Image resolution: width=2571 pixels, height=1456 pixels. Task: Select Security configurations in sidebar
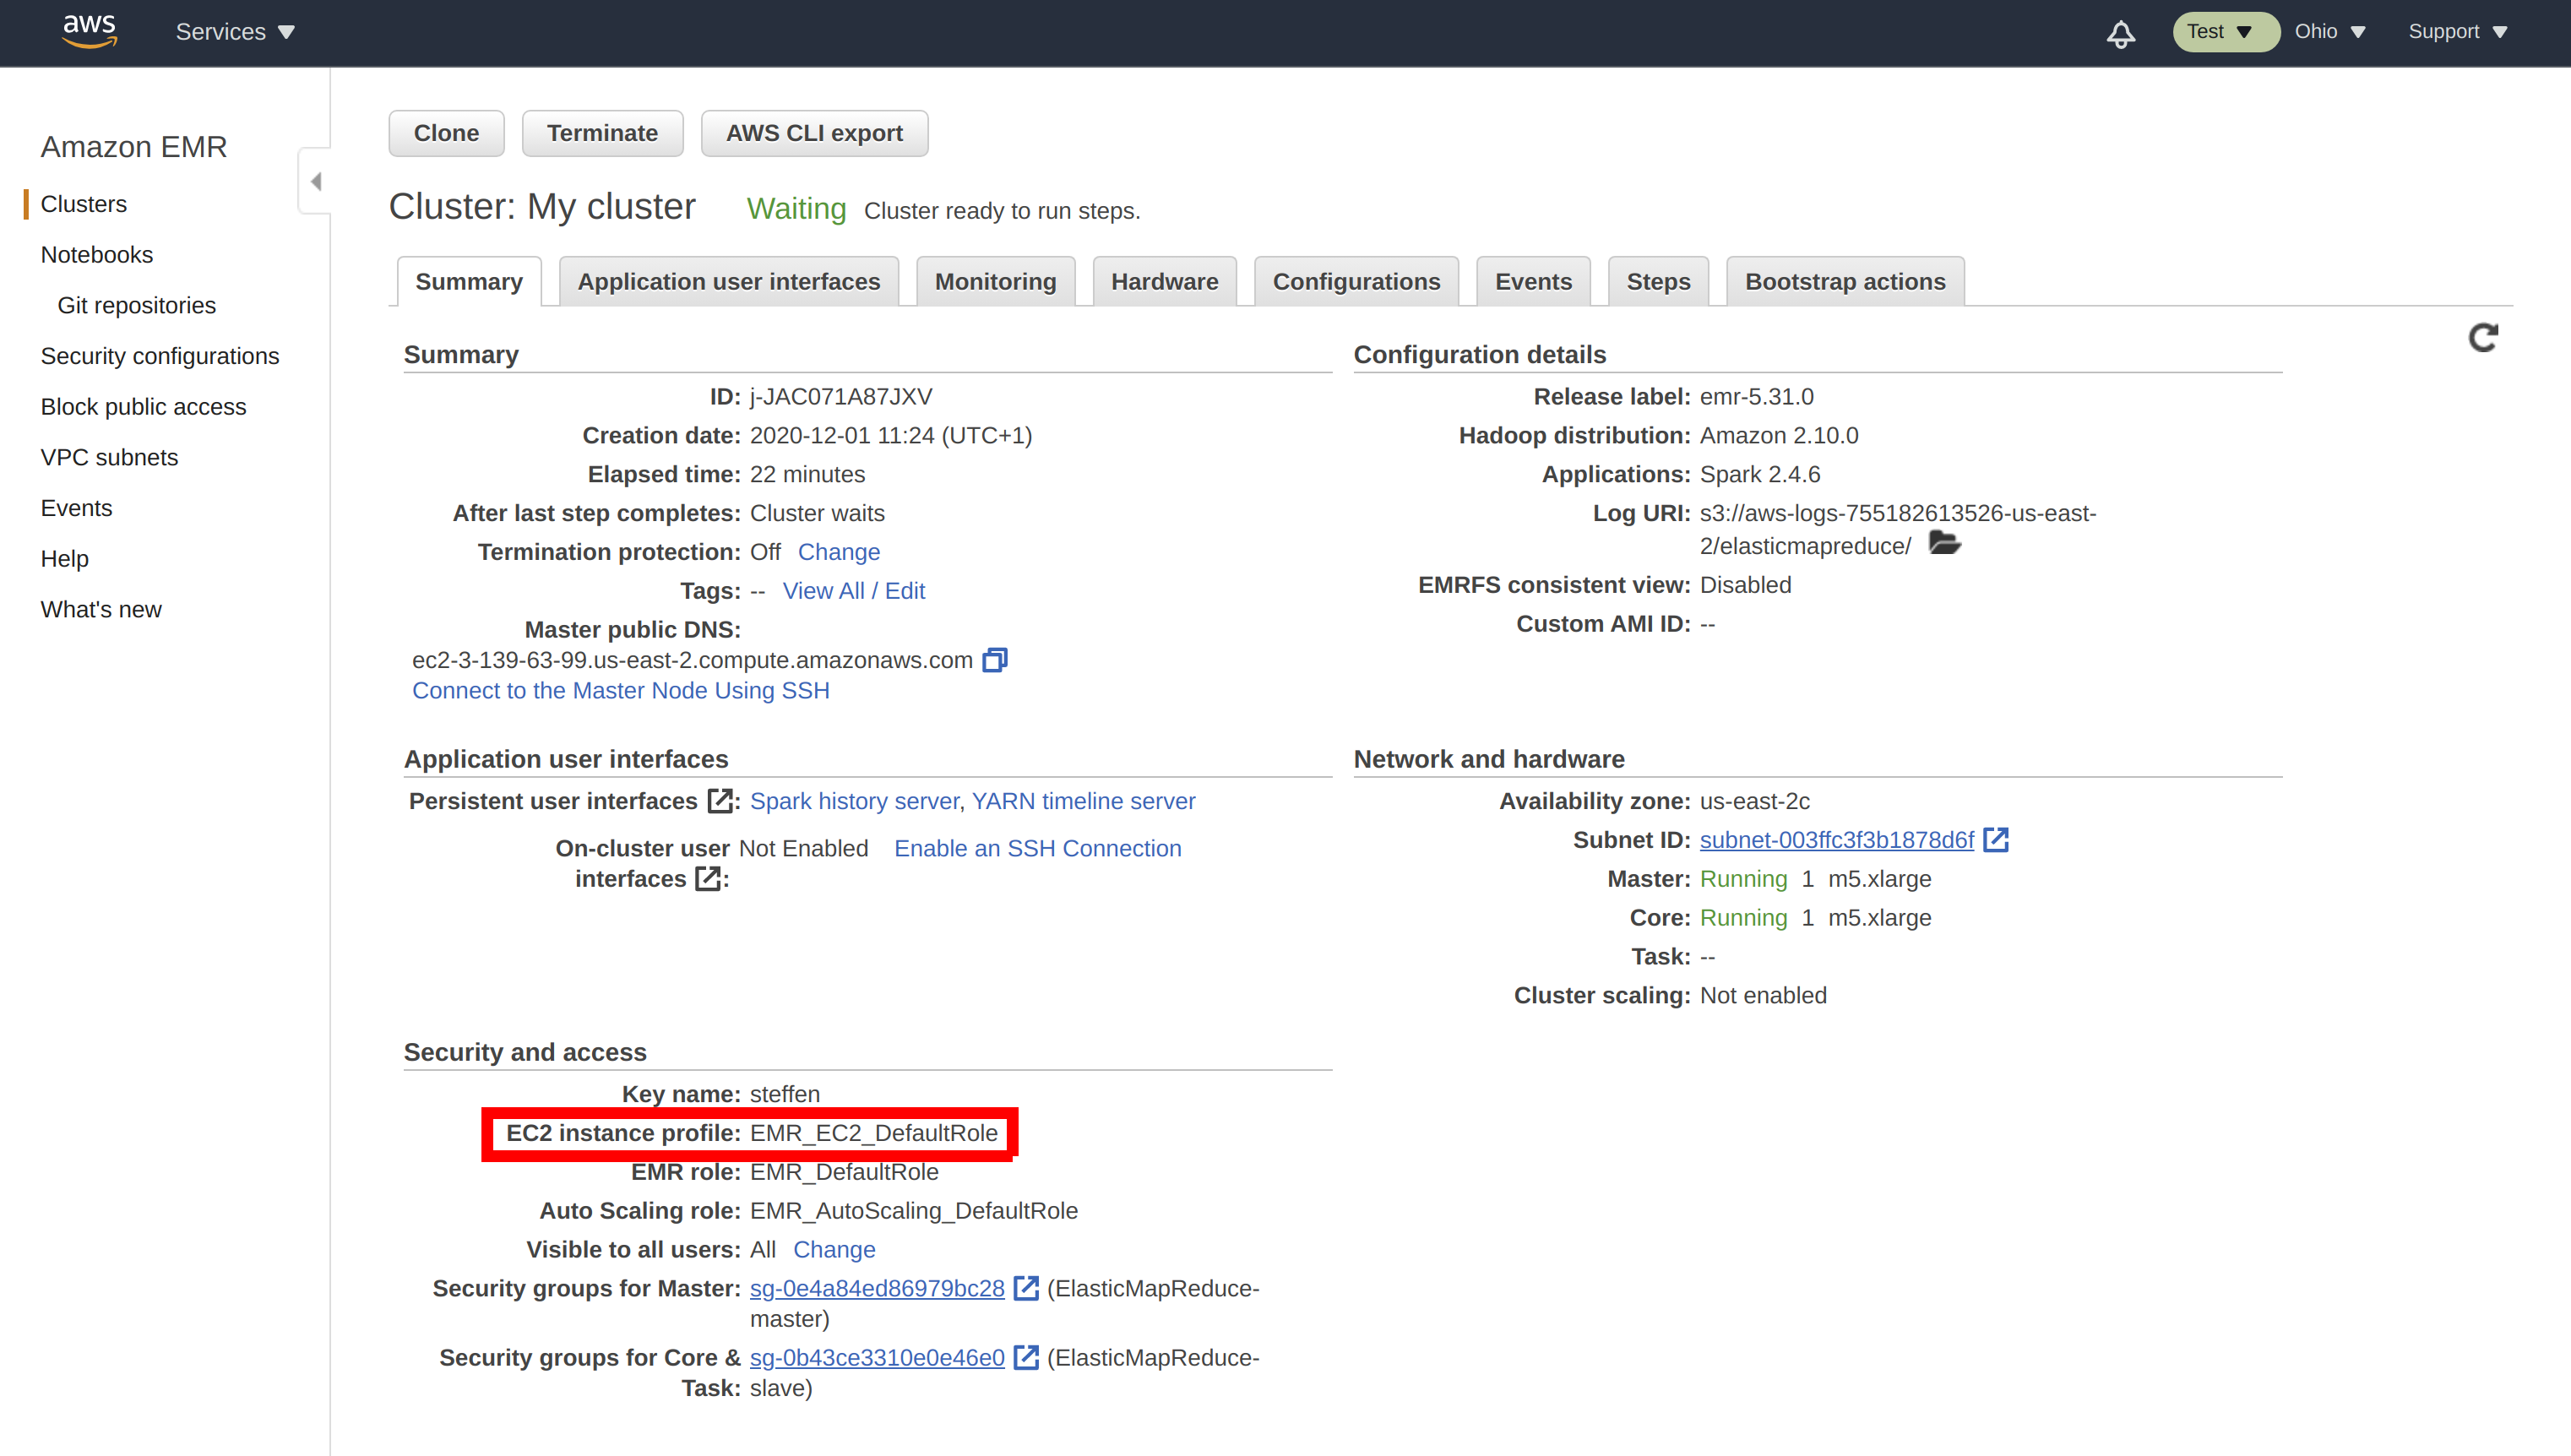coord(160,355)
